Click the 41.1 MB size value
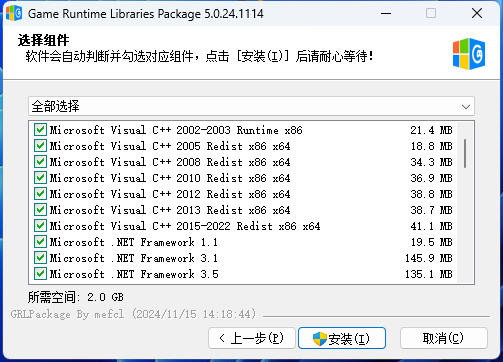This screenshot has height=362, width=503. point(431,226)
